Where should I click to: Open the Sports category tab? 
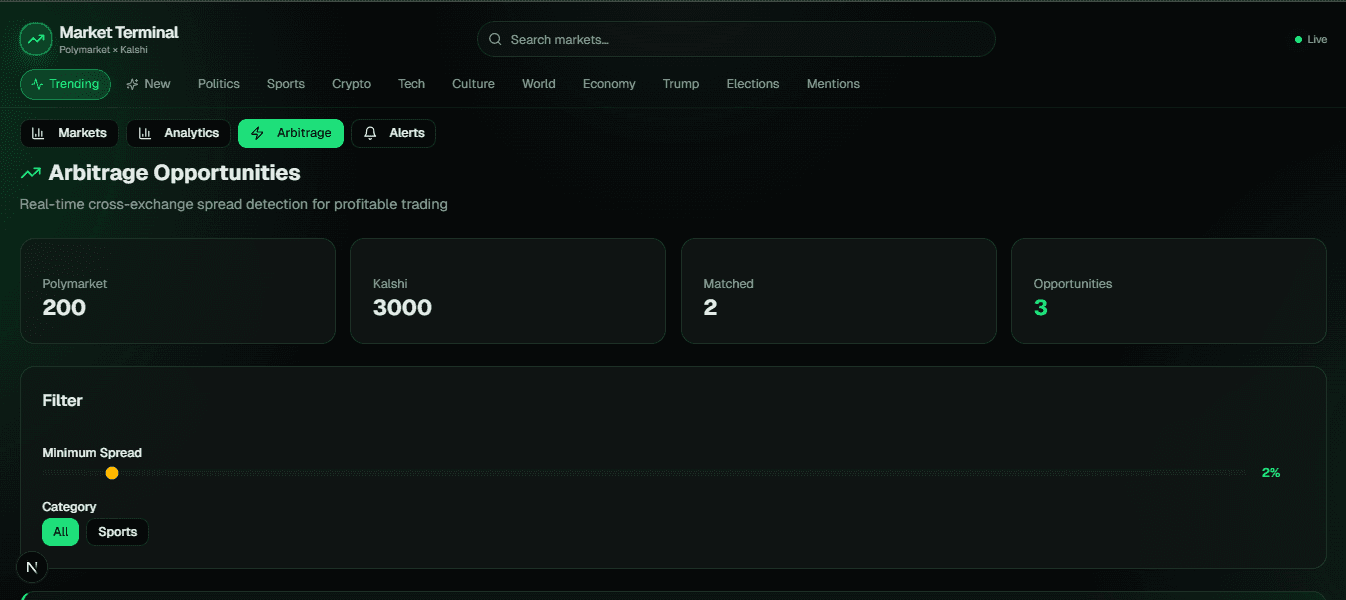[286, 84]
